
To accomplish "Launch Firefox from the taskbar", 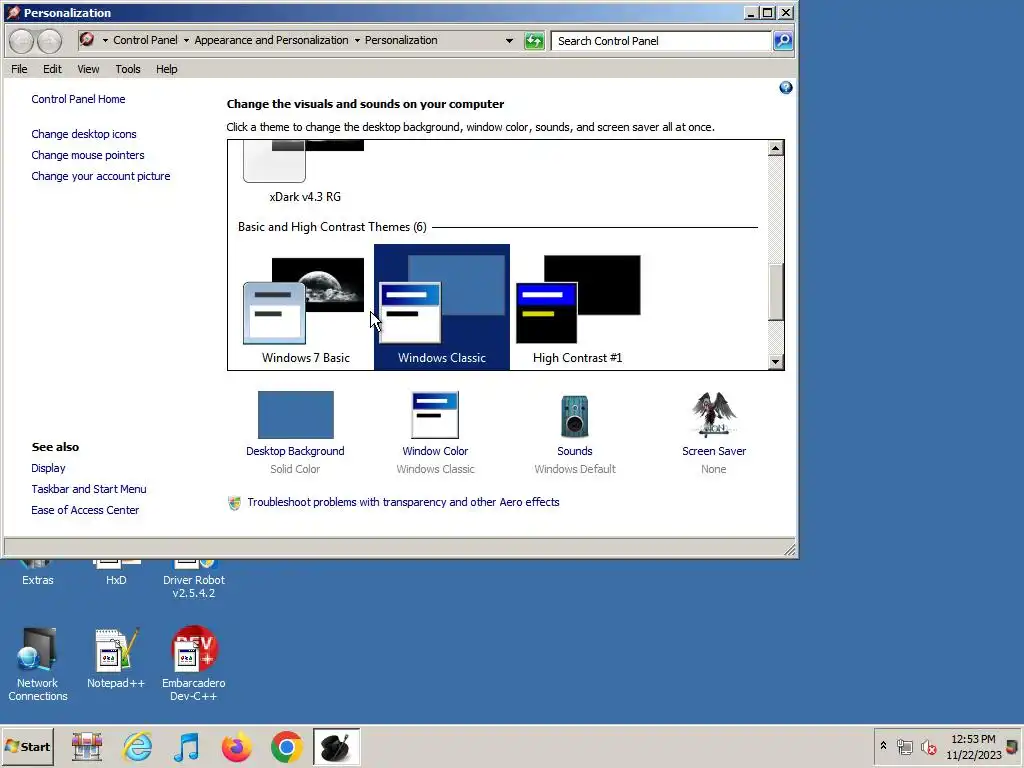I will pyautogui.click(x=236, y=747).
